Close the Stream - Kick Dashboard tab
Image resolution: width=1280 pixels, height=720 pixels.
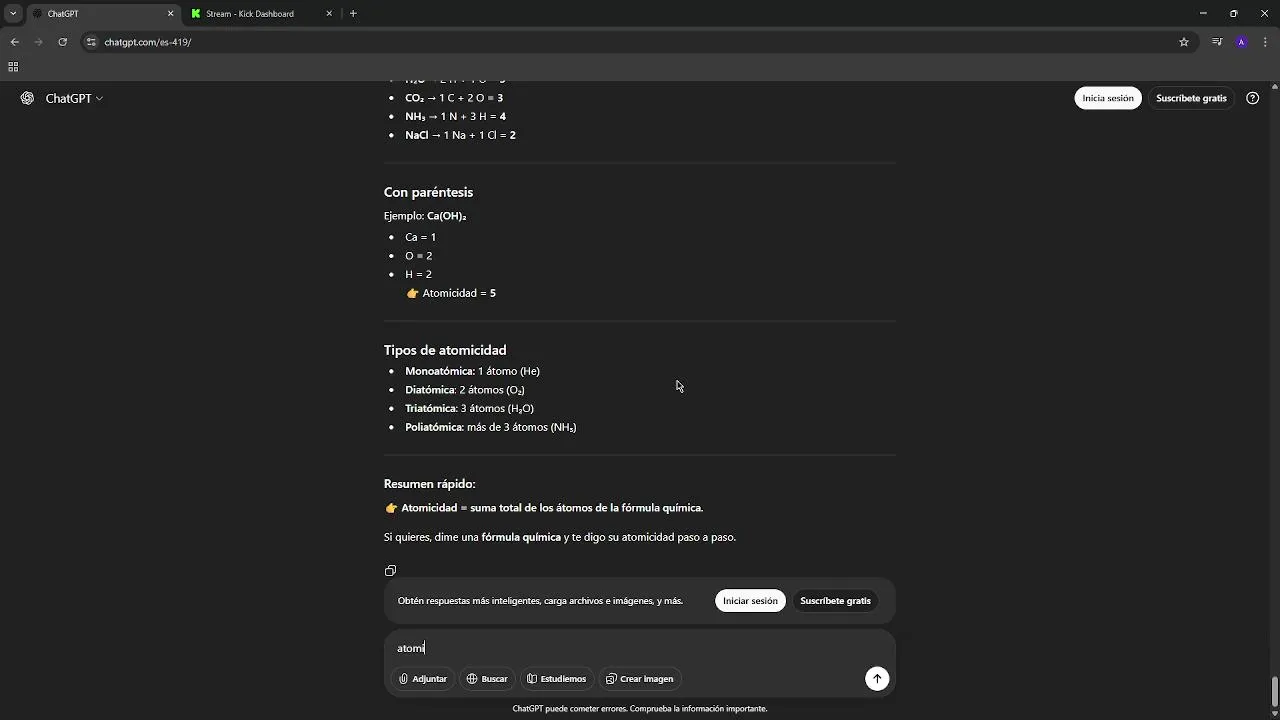tap(329, 14)
